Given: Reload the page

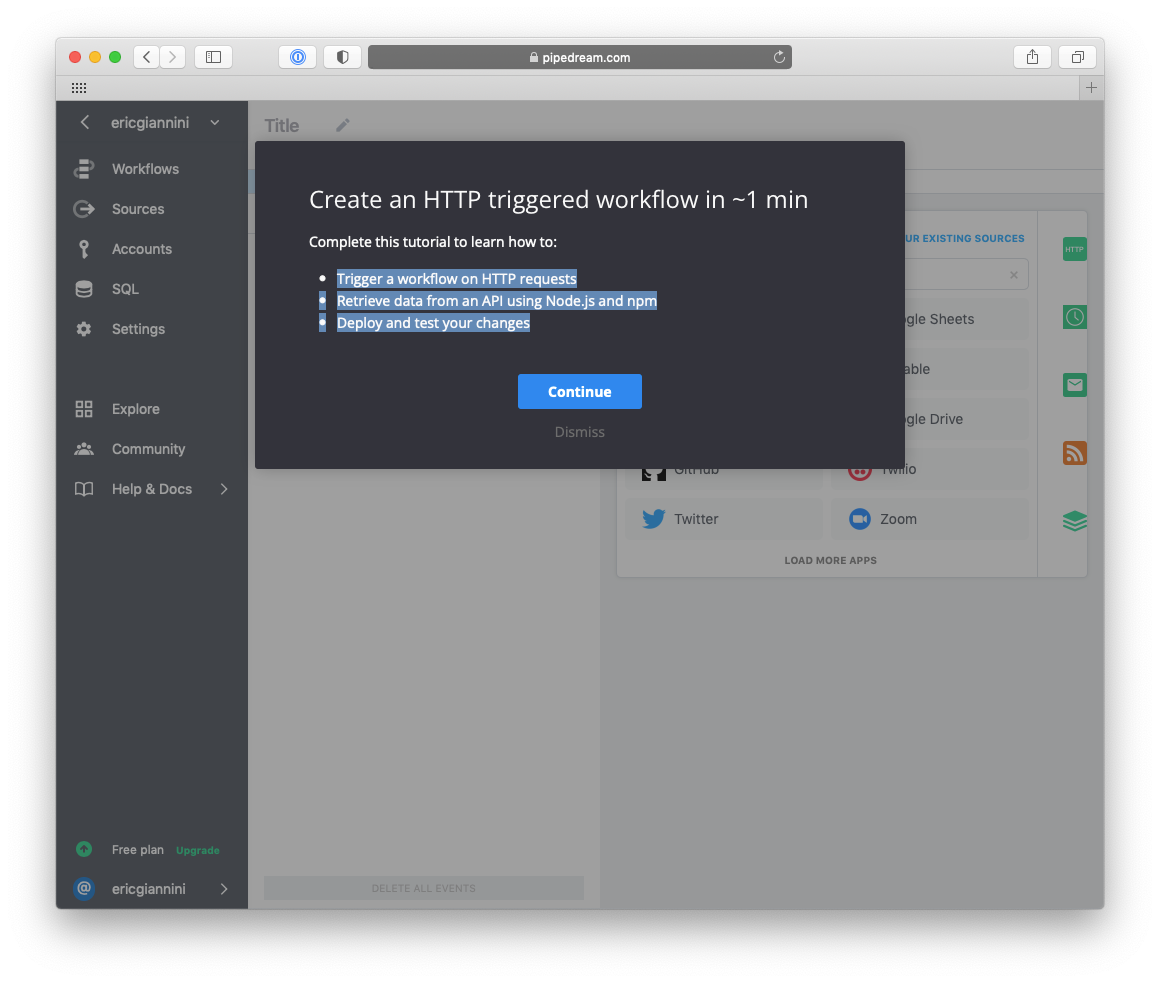Looking at the screenshot, I should (779, 57).
